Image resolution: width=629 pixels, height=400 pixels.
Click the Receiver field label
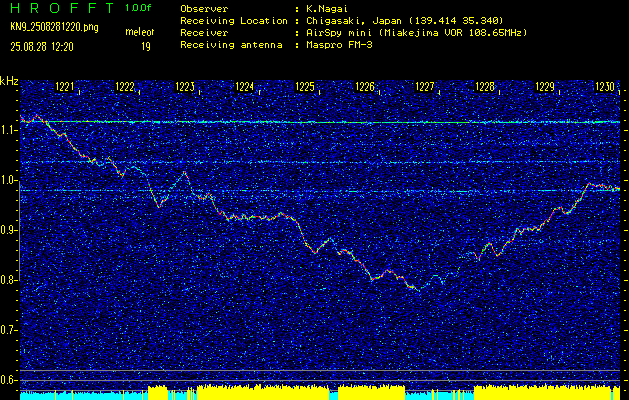click(204, 32)
